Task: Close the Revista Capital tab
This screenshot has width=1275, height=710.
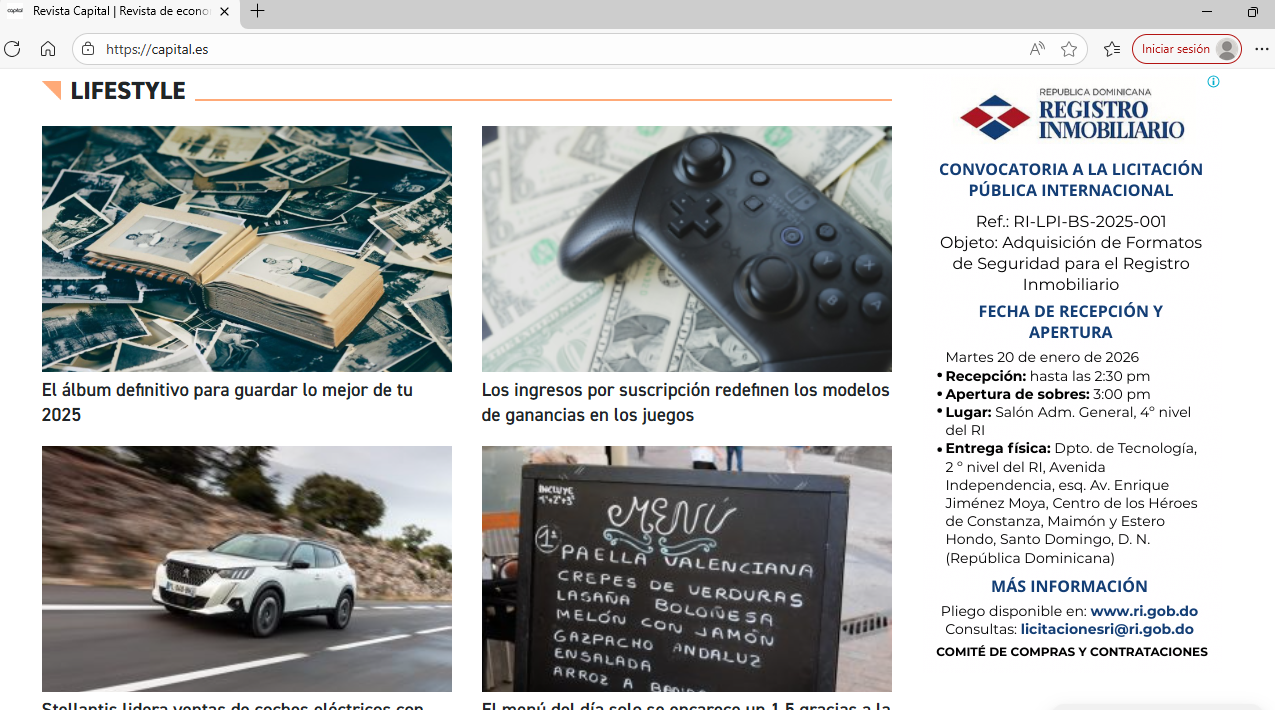Action: tap(225, 12)
